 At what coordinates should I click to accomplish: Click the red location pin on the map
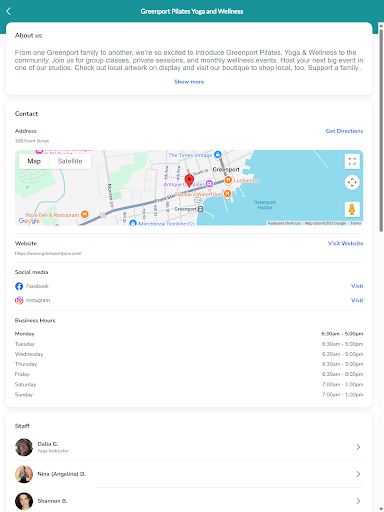[x=189, y=180]
